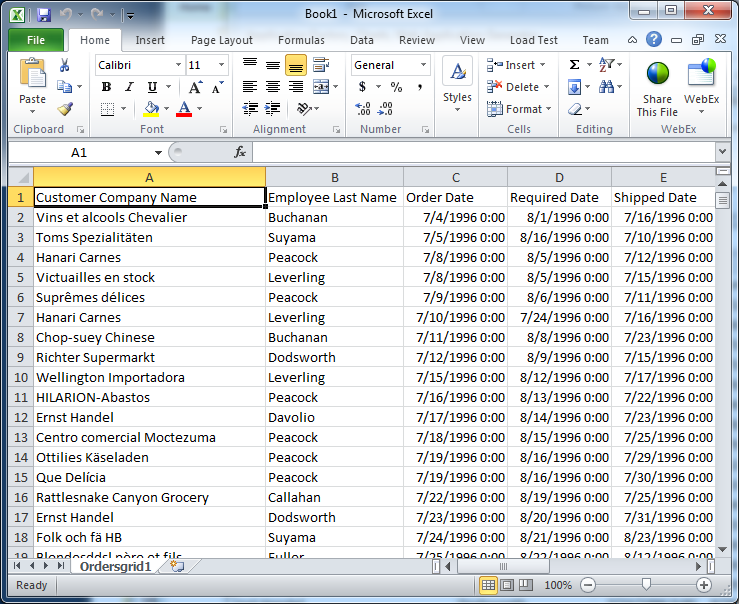Switch to Page Layout view in status bar
This screenshot has height=604, width=739.
(507, 585)
